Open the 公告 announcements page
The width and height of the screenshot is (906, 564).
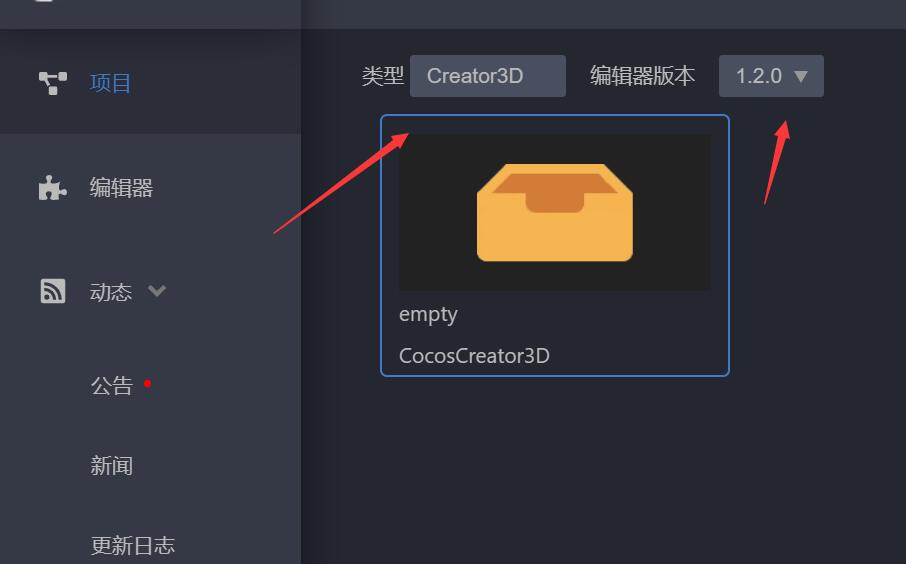[x=112, y=385]
